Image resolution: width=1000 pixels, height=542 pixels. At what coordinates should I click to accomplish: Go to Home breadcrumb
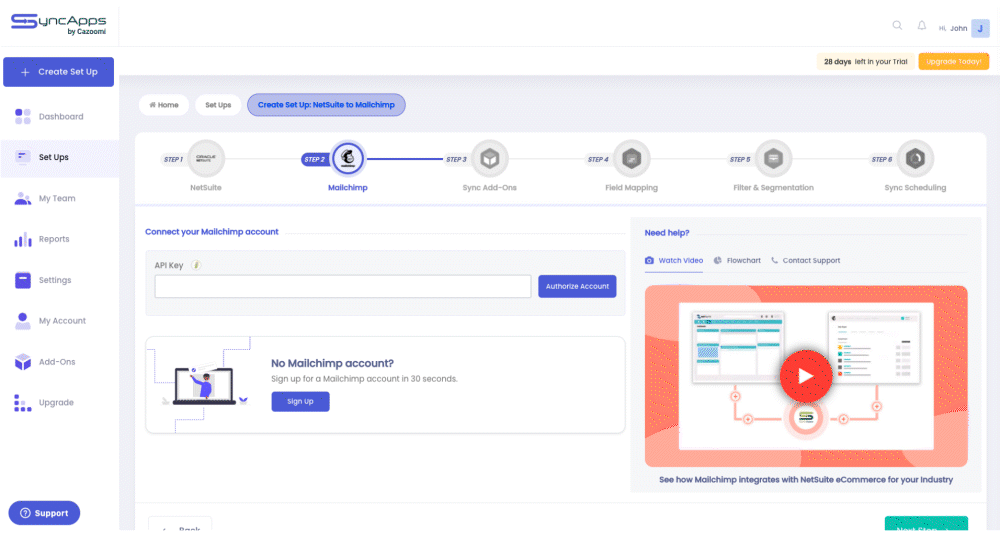coord(164,105)
